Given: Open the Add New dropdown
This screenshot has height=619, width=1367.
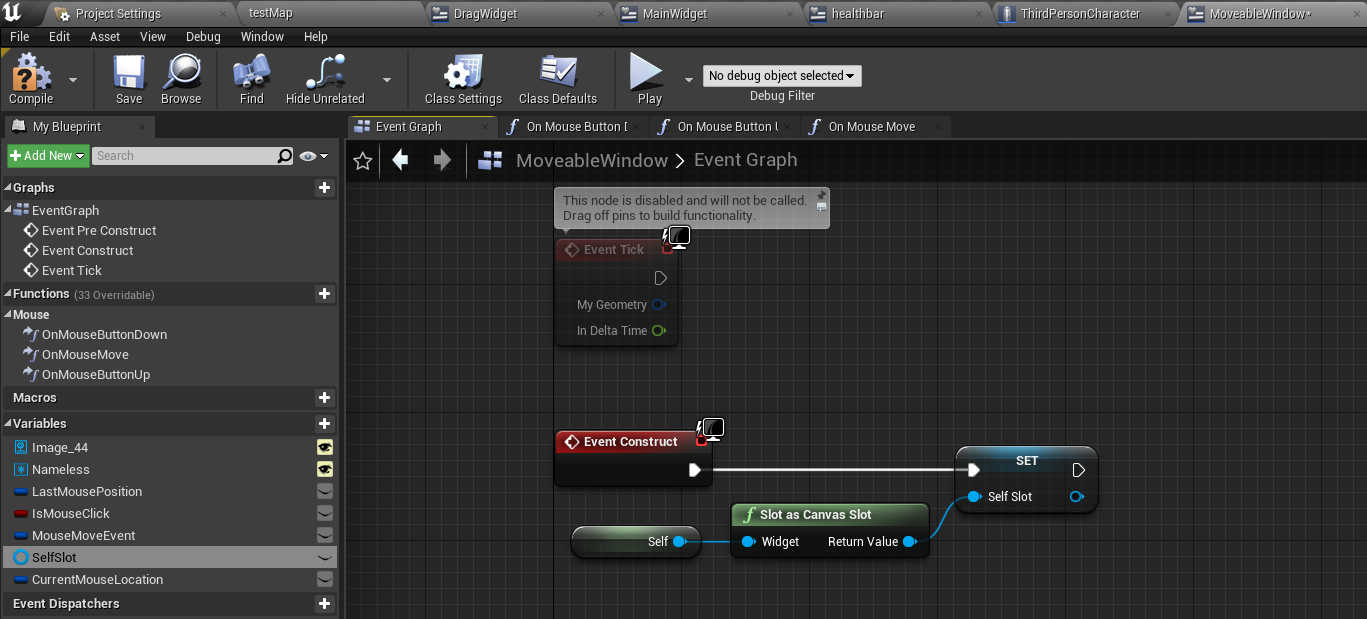Looking at the screenshot, I should click(x=47, y=156).
